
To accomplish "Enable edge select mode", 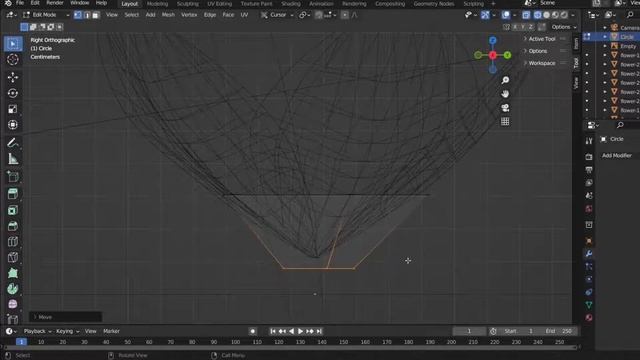I will pyautogui.click(x=87, y=15).
